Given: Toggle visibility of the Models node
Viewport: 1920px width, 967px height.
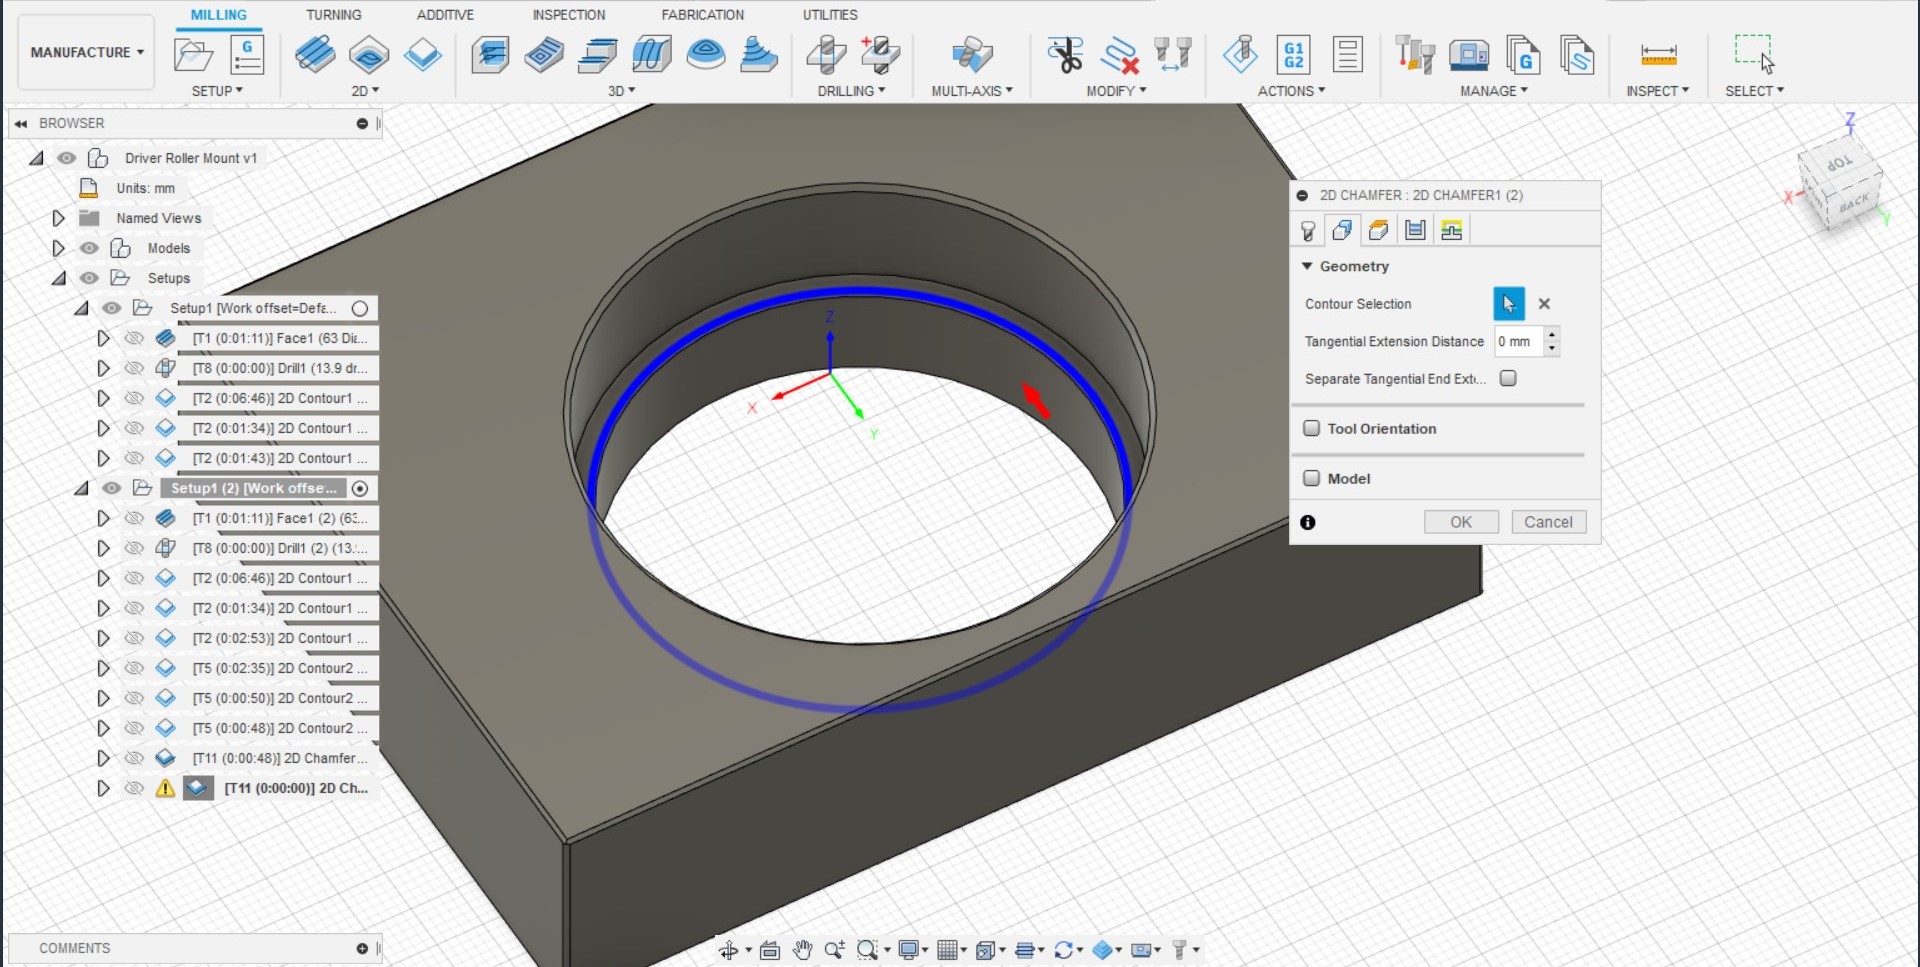Looking at the screenshot, I should click(89, 248).
